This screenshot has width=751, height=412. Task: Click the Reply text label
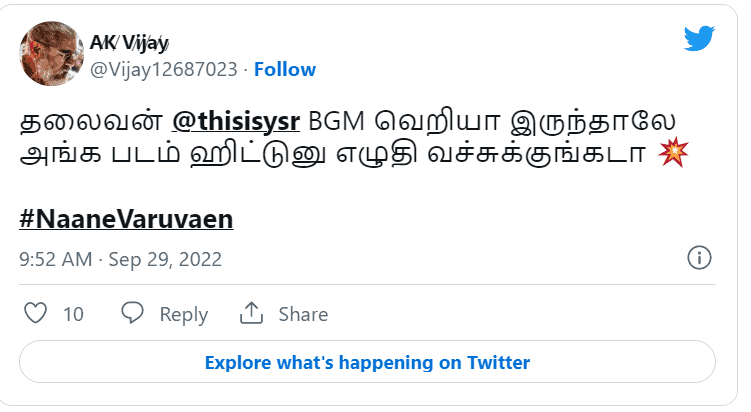click(183, 314)
